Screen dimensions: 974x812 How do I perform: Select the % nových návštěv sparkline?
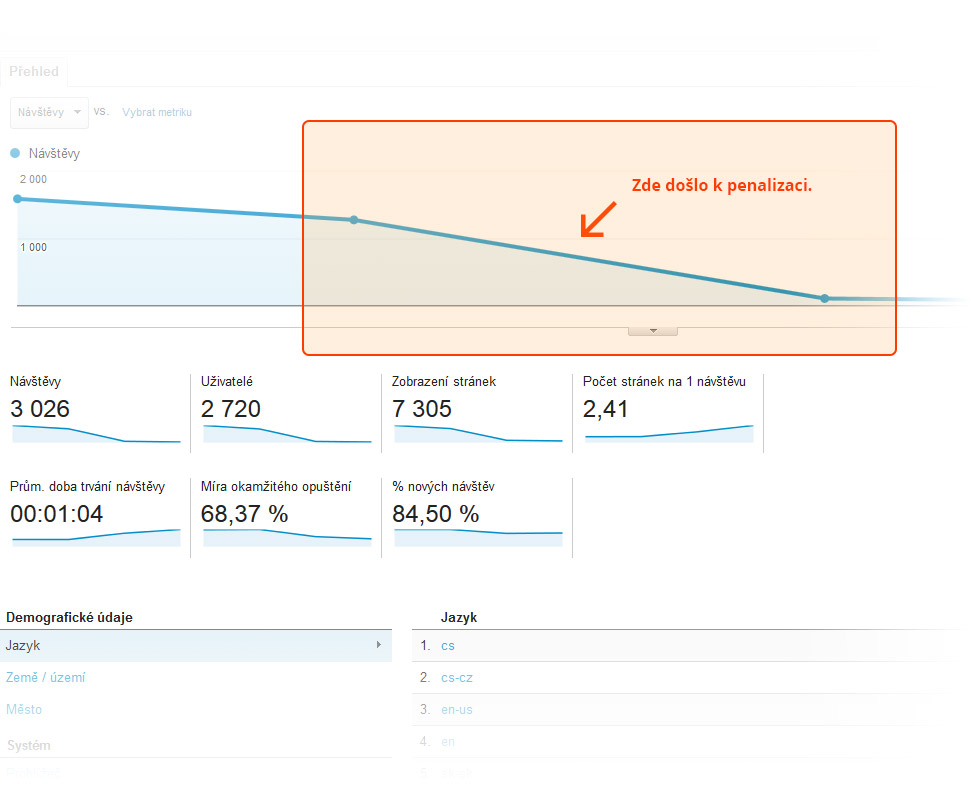(478, 537)
